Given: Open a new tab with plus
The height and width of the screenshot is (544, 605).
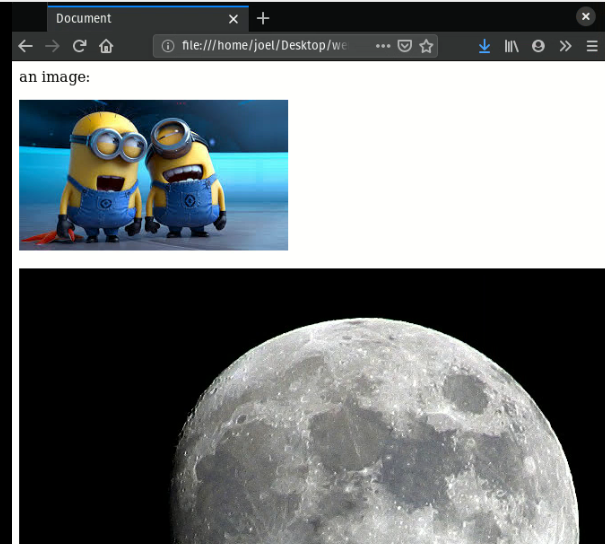Looking at the screenshot, I should (x=263, y=18).
